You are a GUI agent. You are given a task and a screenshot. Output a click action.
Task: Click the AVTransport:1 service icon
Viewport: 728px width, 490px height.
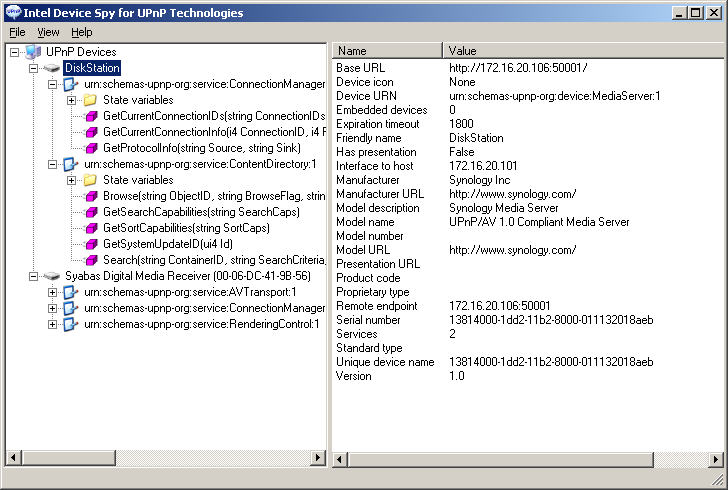71,292
